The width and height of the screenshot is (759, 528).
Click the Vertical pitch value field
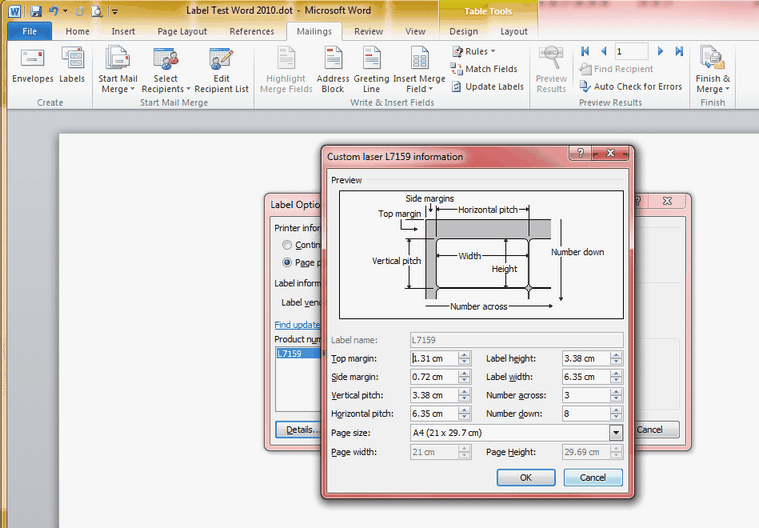pos(433,395)
